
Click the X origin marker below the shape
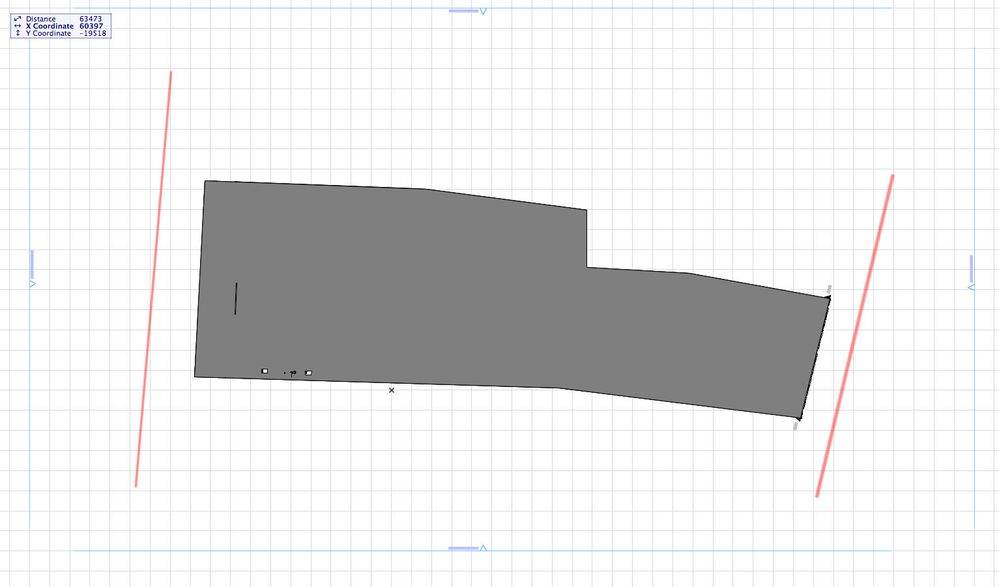coord(391,390)
